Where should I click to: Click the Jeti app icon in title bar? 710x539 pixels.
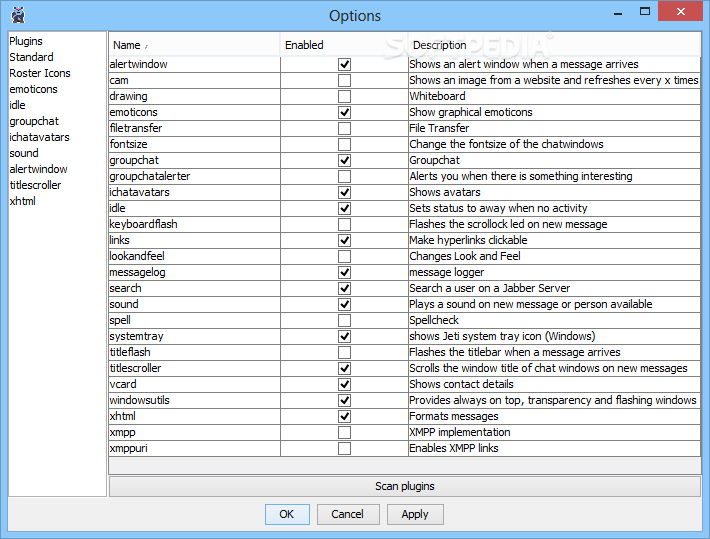pos(18,15)
